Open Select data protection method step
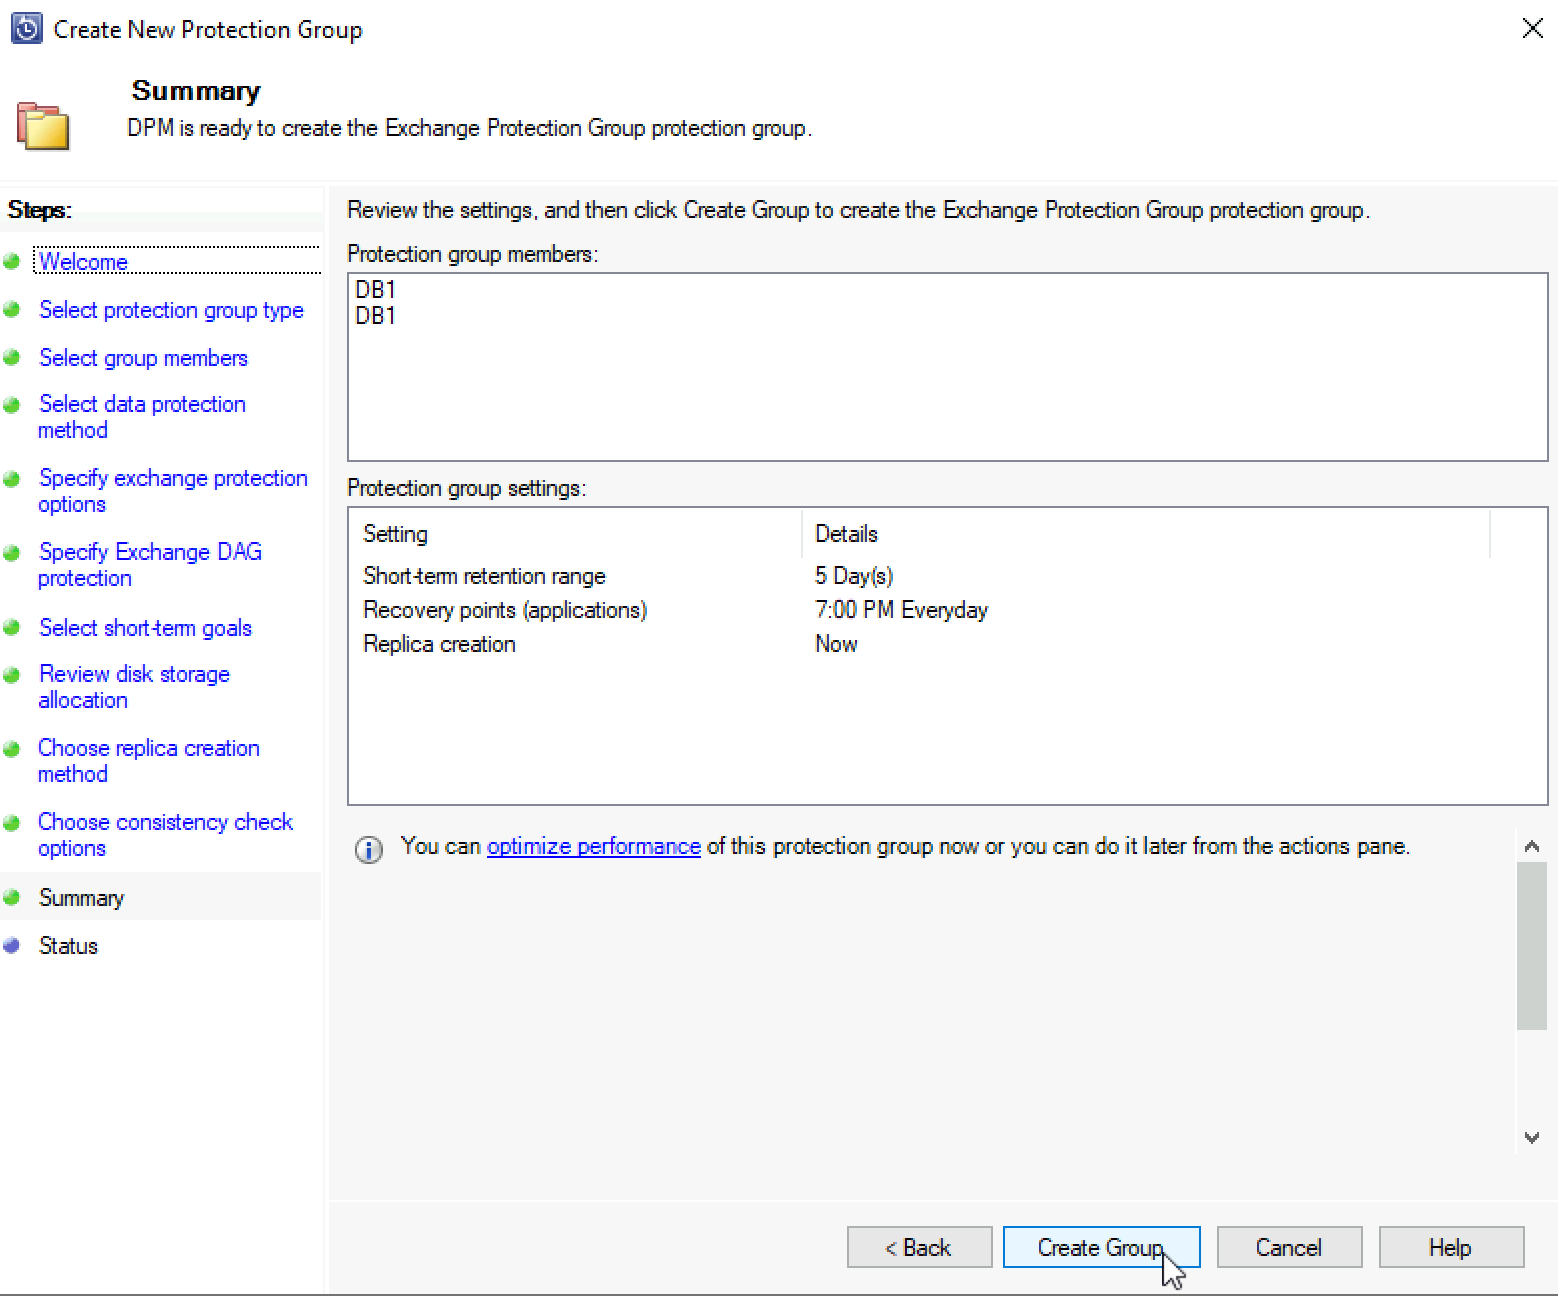 point(142,417)
